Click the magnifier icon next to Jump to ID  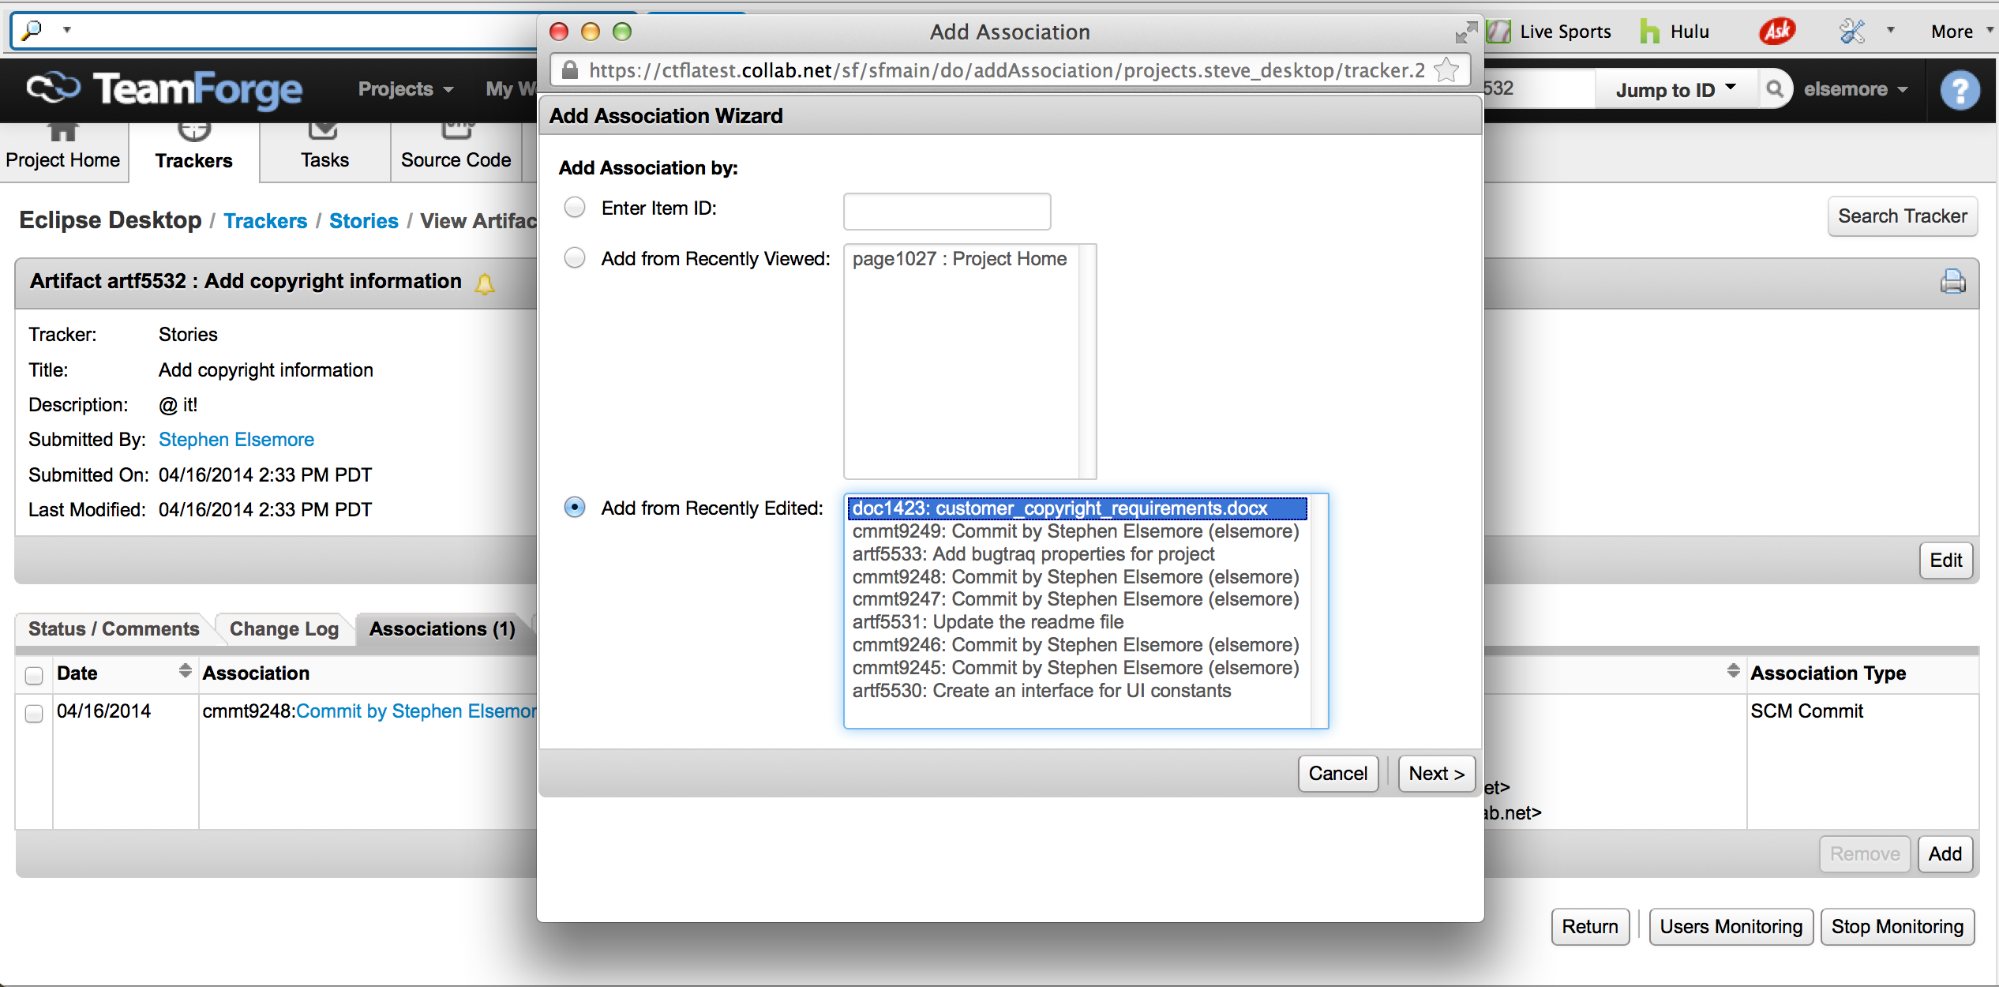point(1775,89)
